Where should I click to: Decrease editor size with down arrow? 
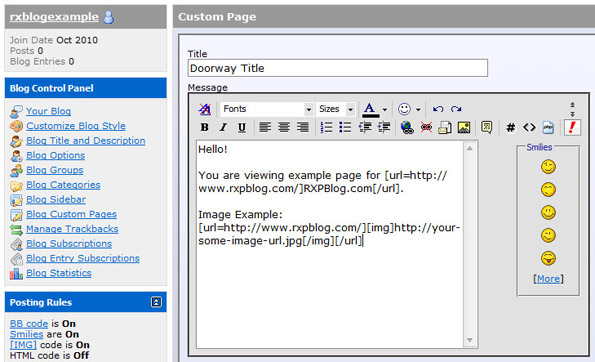[572, 113]
